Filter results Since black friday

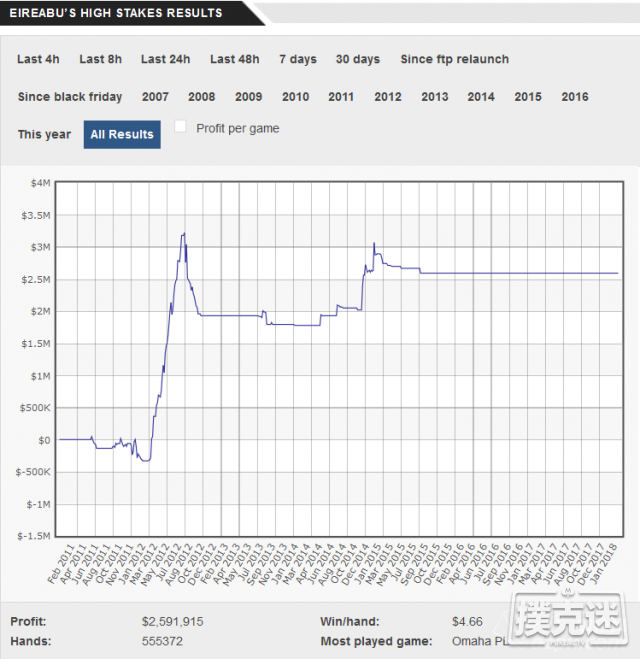tap(70, 97)
